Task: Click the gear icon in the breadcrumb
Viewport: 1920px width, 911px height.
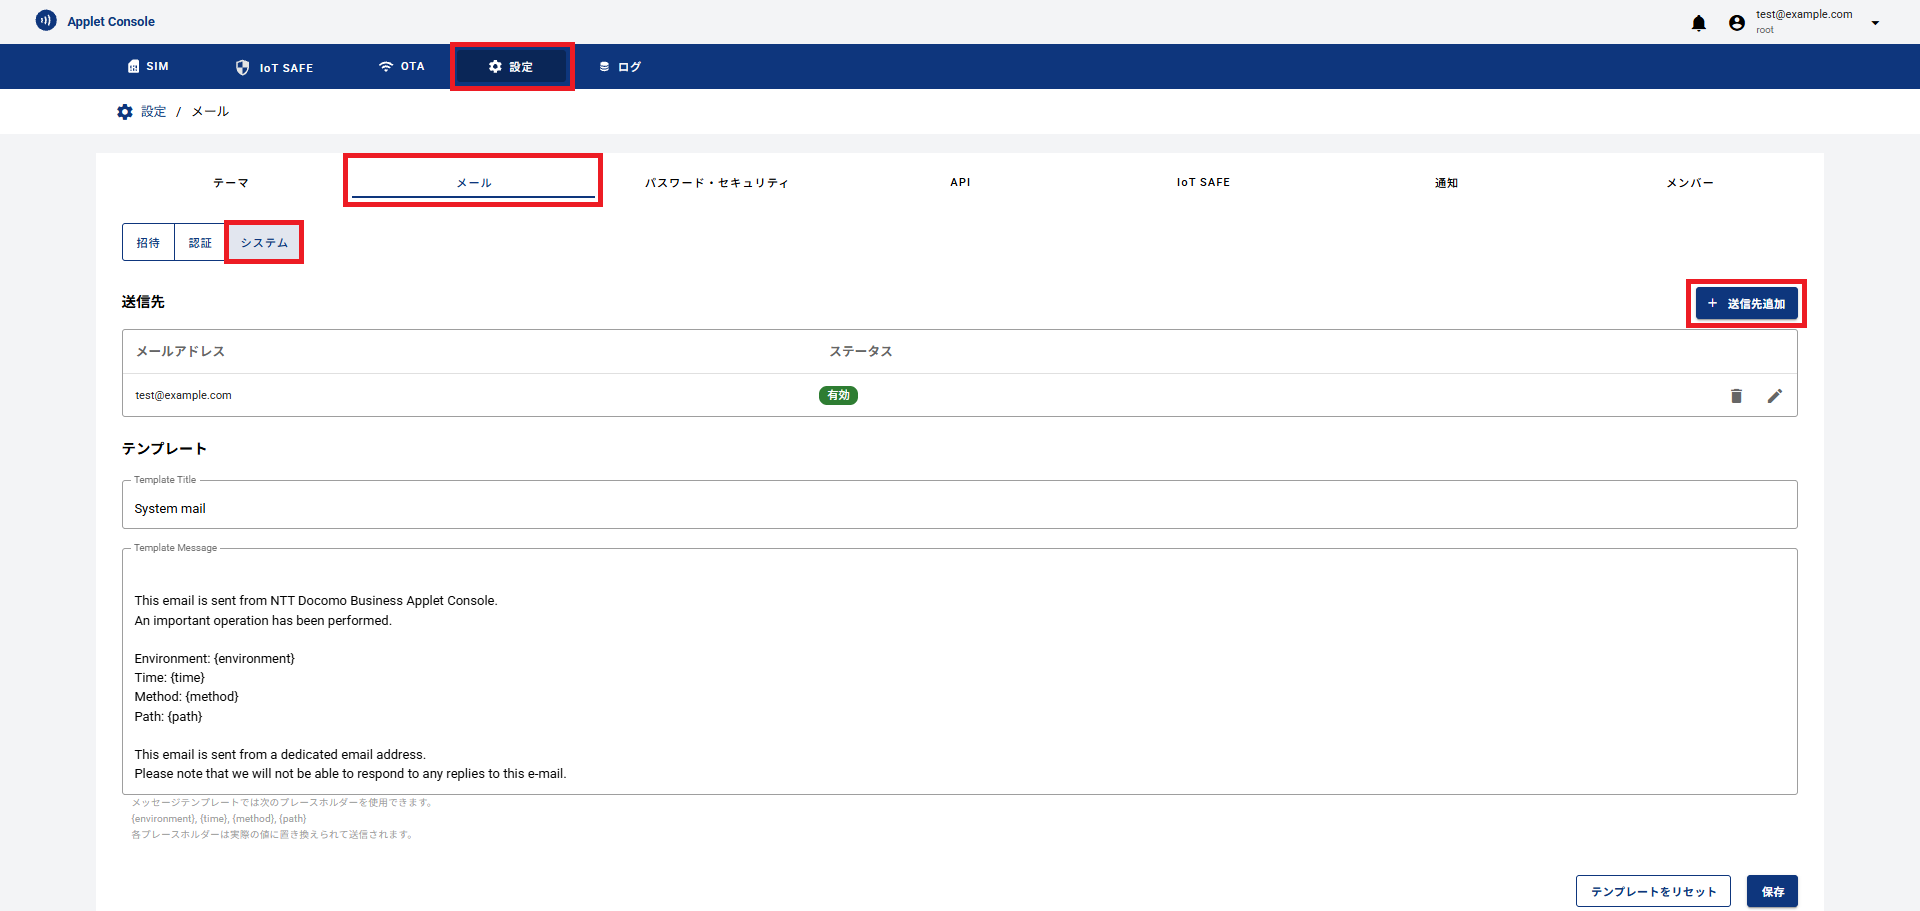Action: coord(125,112)
